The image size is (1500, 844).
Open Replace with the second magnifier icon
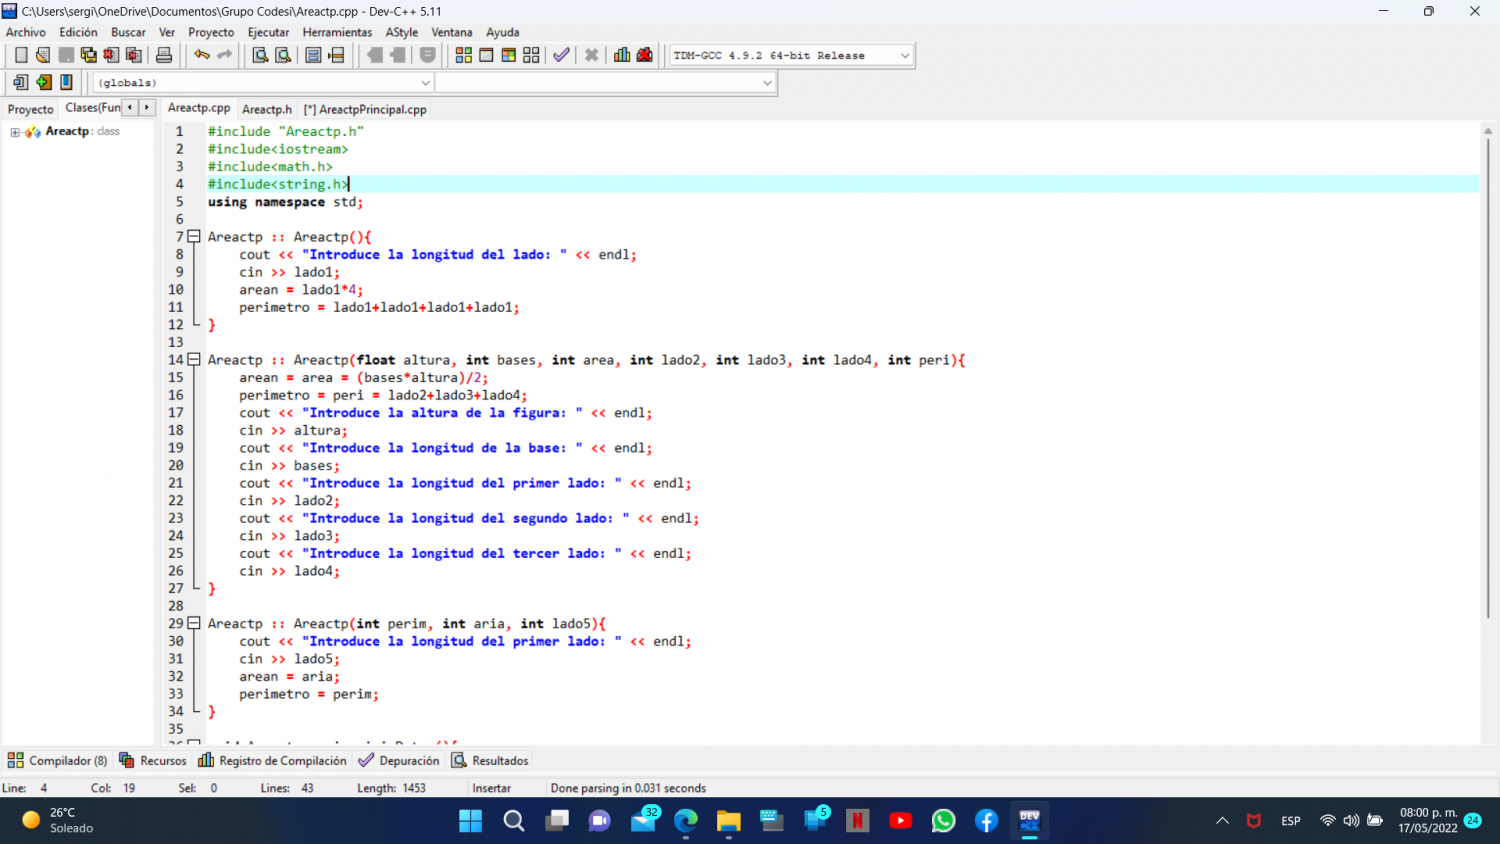click(x=283, y=55)
